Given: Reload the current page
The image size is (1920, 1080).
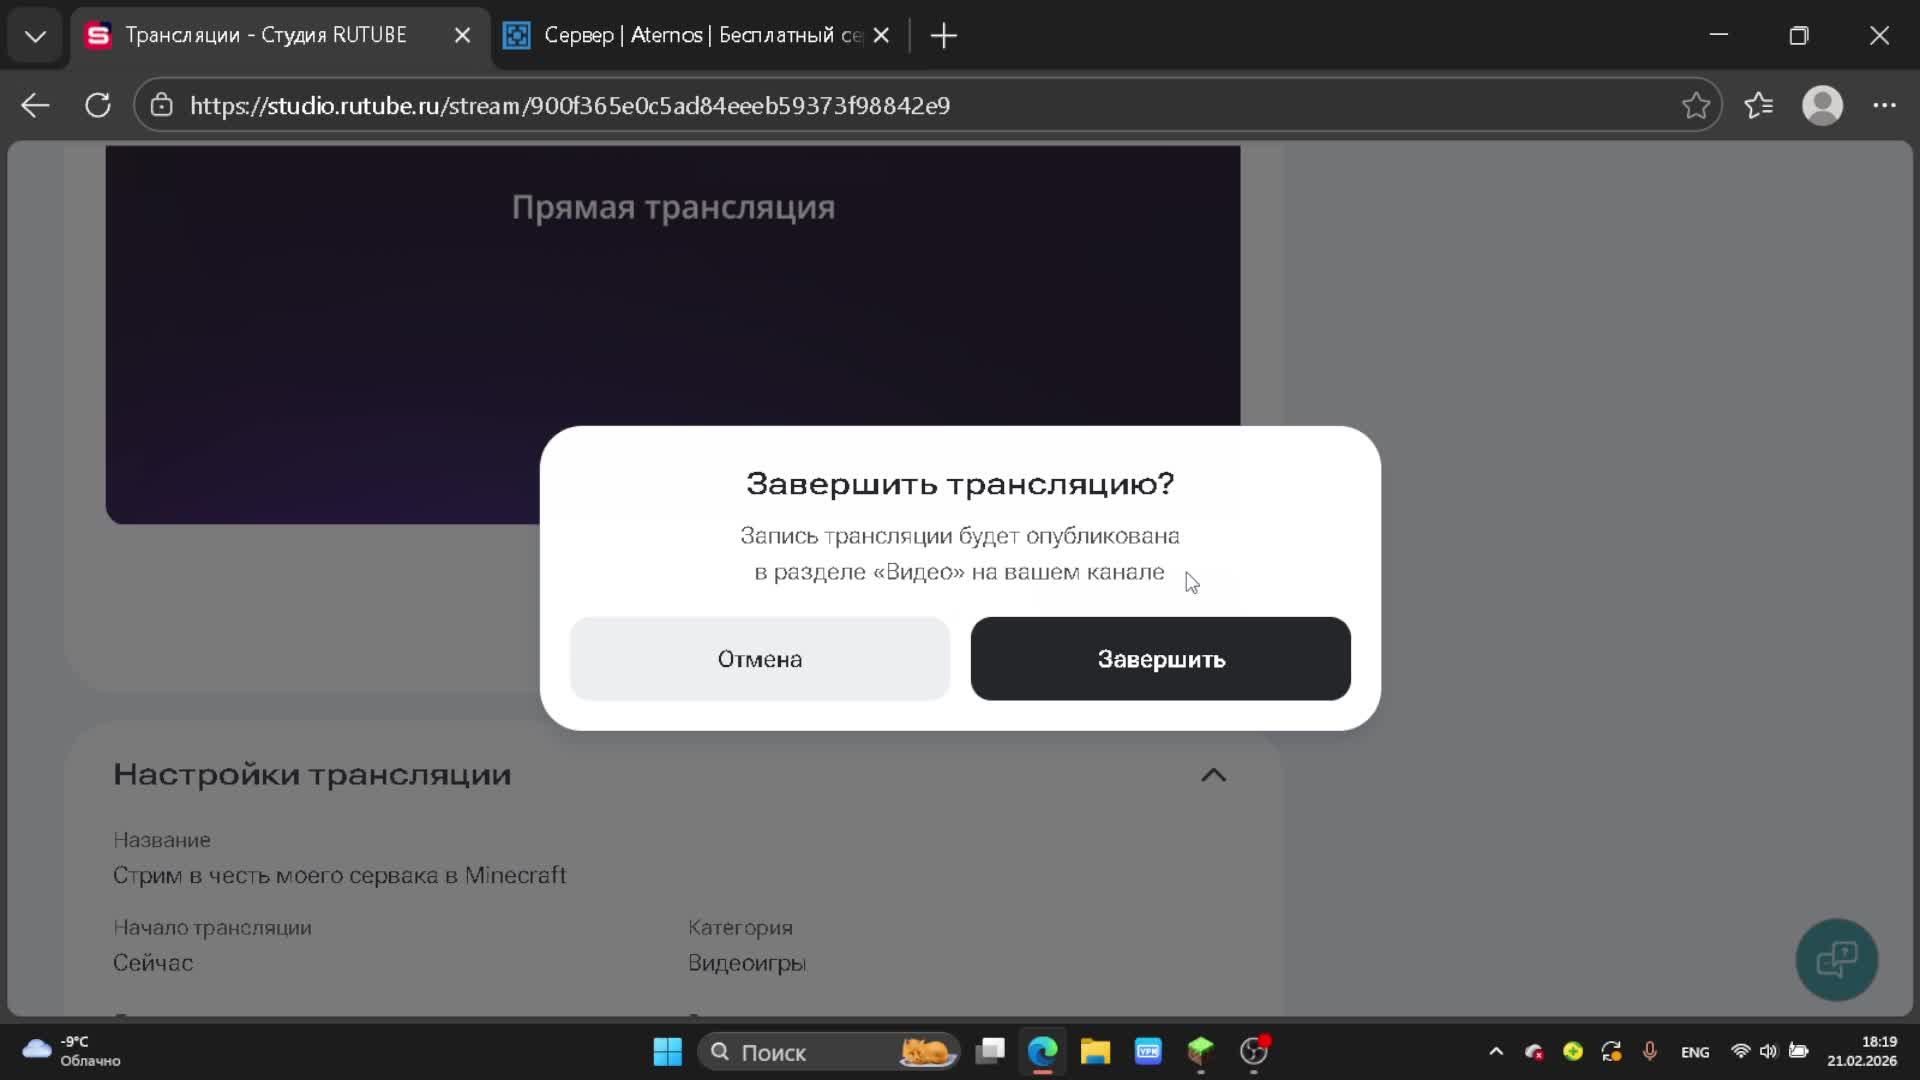Looking at the screenshot, I should tap(97, 105).
